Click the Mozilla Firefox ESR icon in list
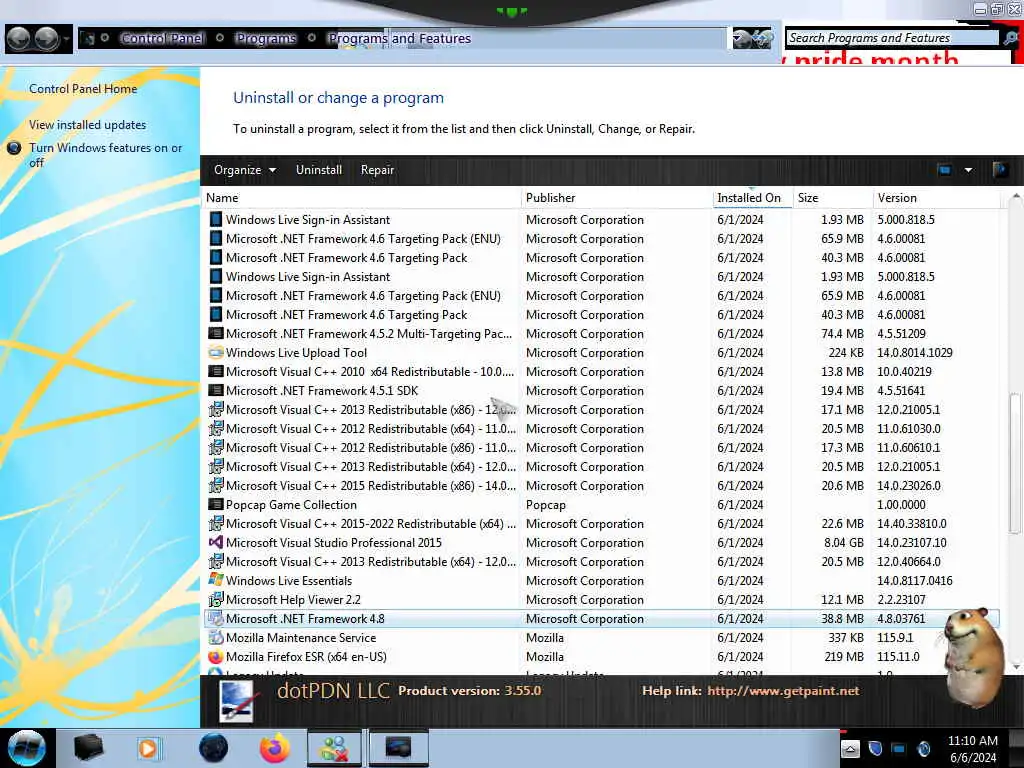The width and height of the screenshot is (1024, 768). pyautogui.click(x=216, y=656)
